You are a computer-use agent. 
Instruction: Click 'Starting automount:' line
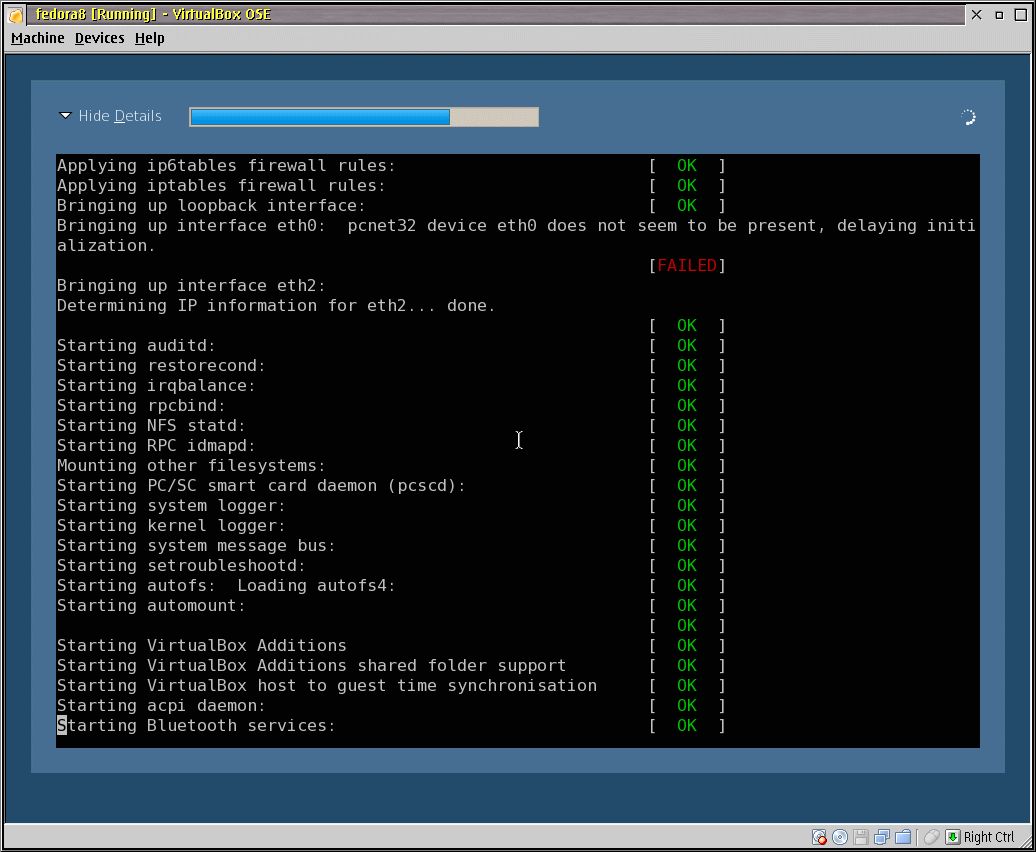pos(151,606)
